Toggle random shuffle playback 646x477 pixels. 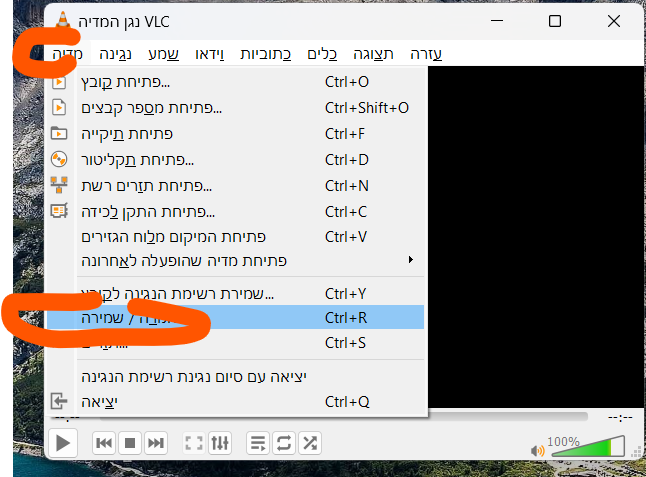tap(310, 443)
